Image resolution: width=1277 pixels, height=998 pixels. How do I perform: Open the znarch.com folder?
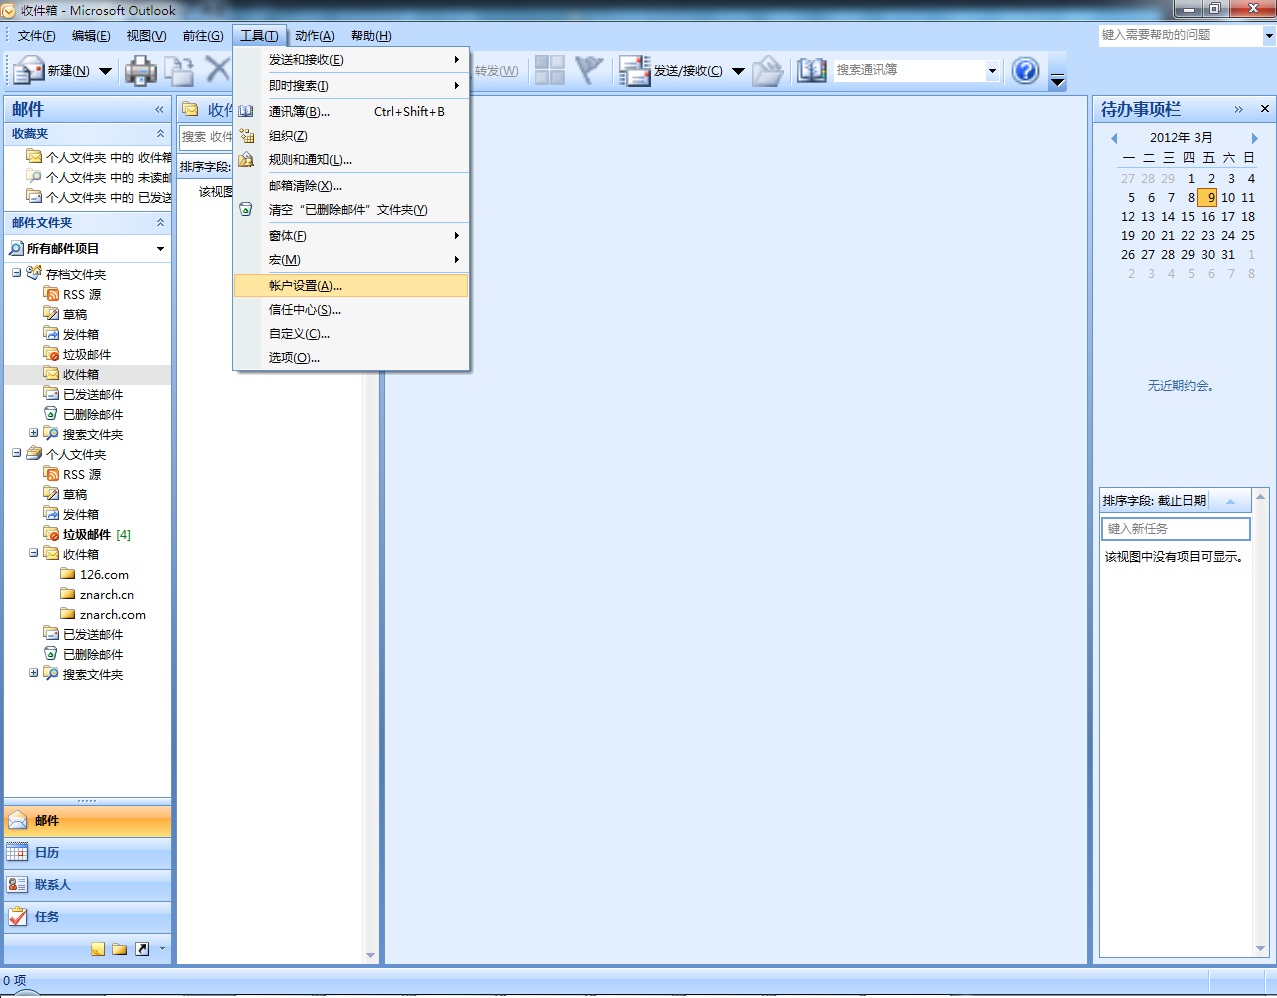113,614
